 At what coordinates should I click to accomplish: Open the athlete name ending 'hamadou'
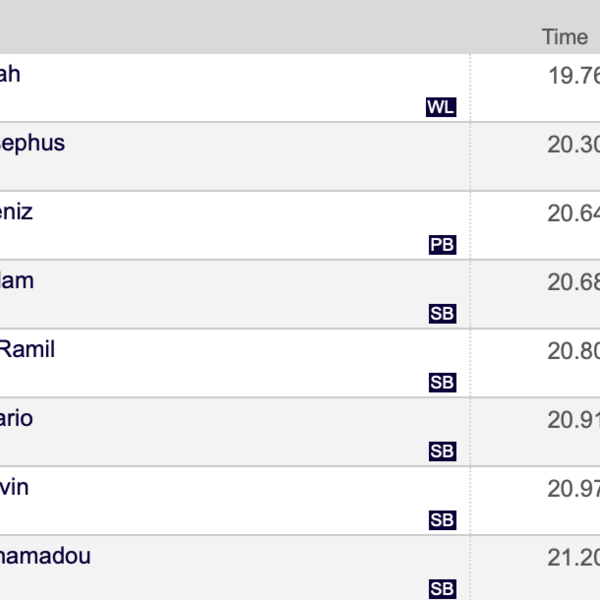[45, 556]
